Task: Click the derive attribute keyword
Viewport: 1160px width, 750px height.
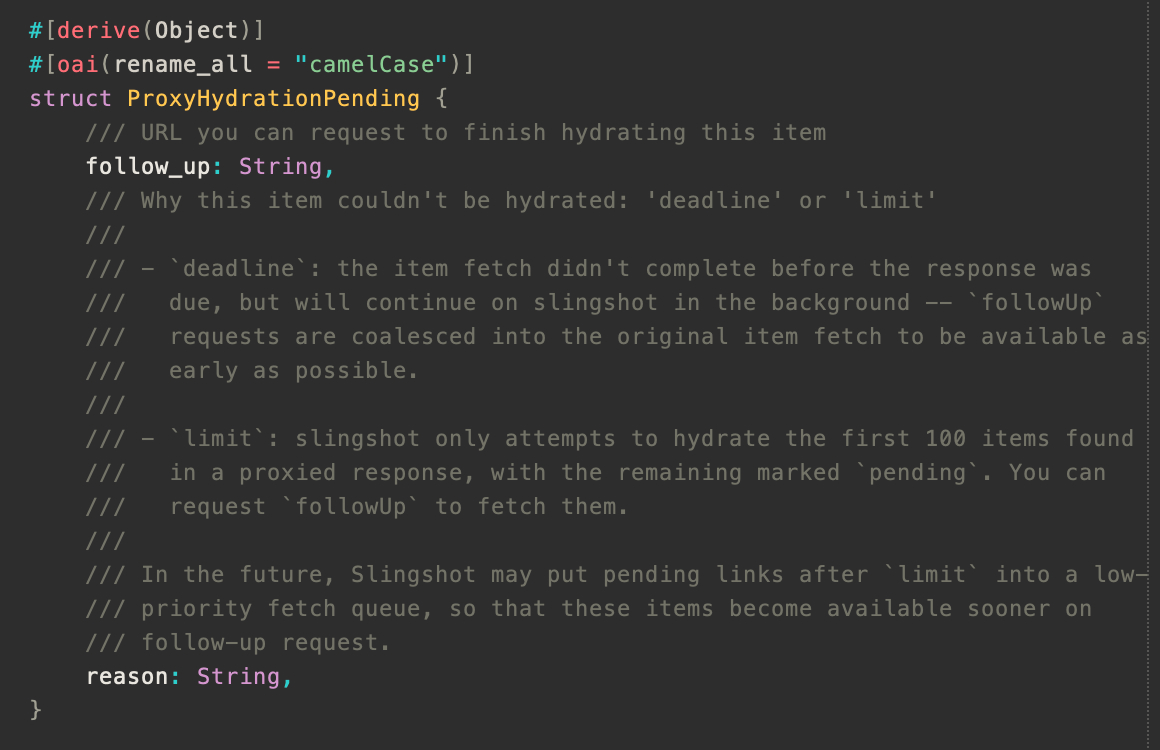Action: [x=99, y=30]
